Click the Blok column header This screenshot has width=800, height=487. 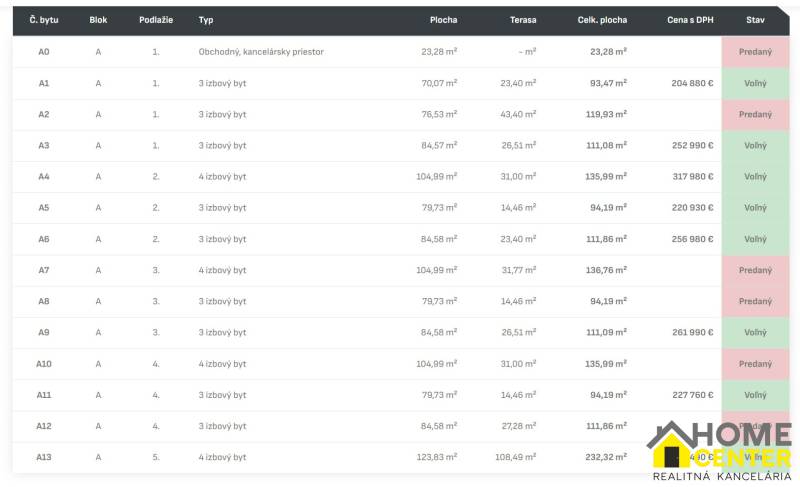pos(98,20)
